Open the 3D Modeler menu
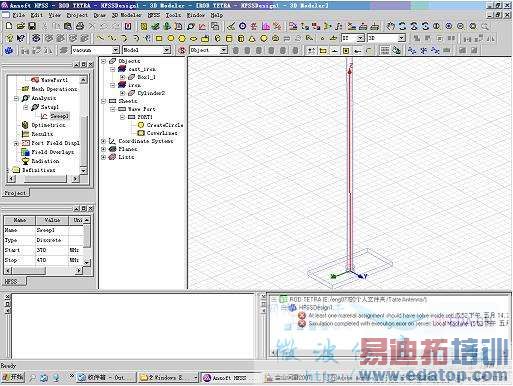Viewport: 513px width, 386px height. tap(126, 15)
